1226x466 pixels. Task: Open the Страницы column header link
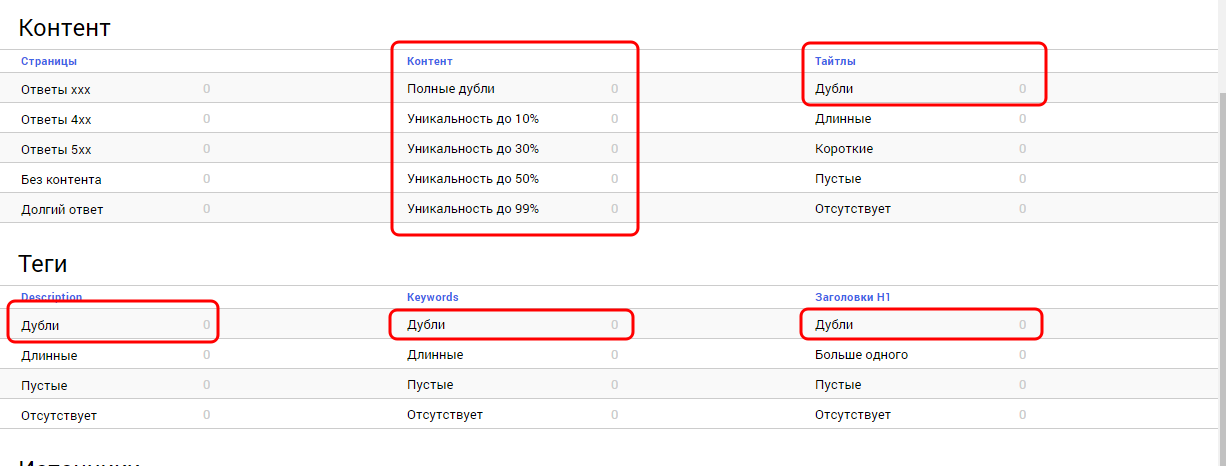[x=49, y=61]
